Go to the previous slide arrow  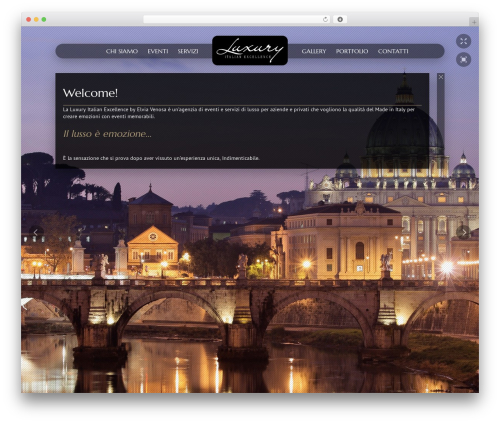(36, 232)
